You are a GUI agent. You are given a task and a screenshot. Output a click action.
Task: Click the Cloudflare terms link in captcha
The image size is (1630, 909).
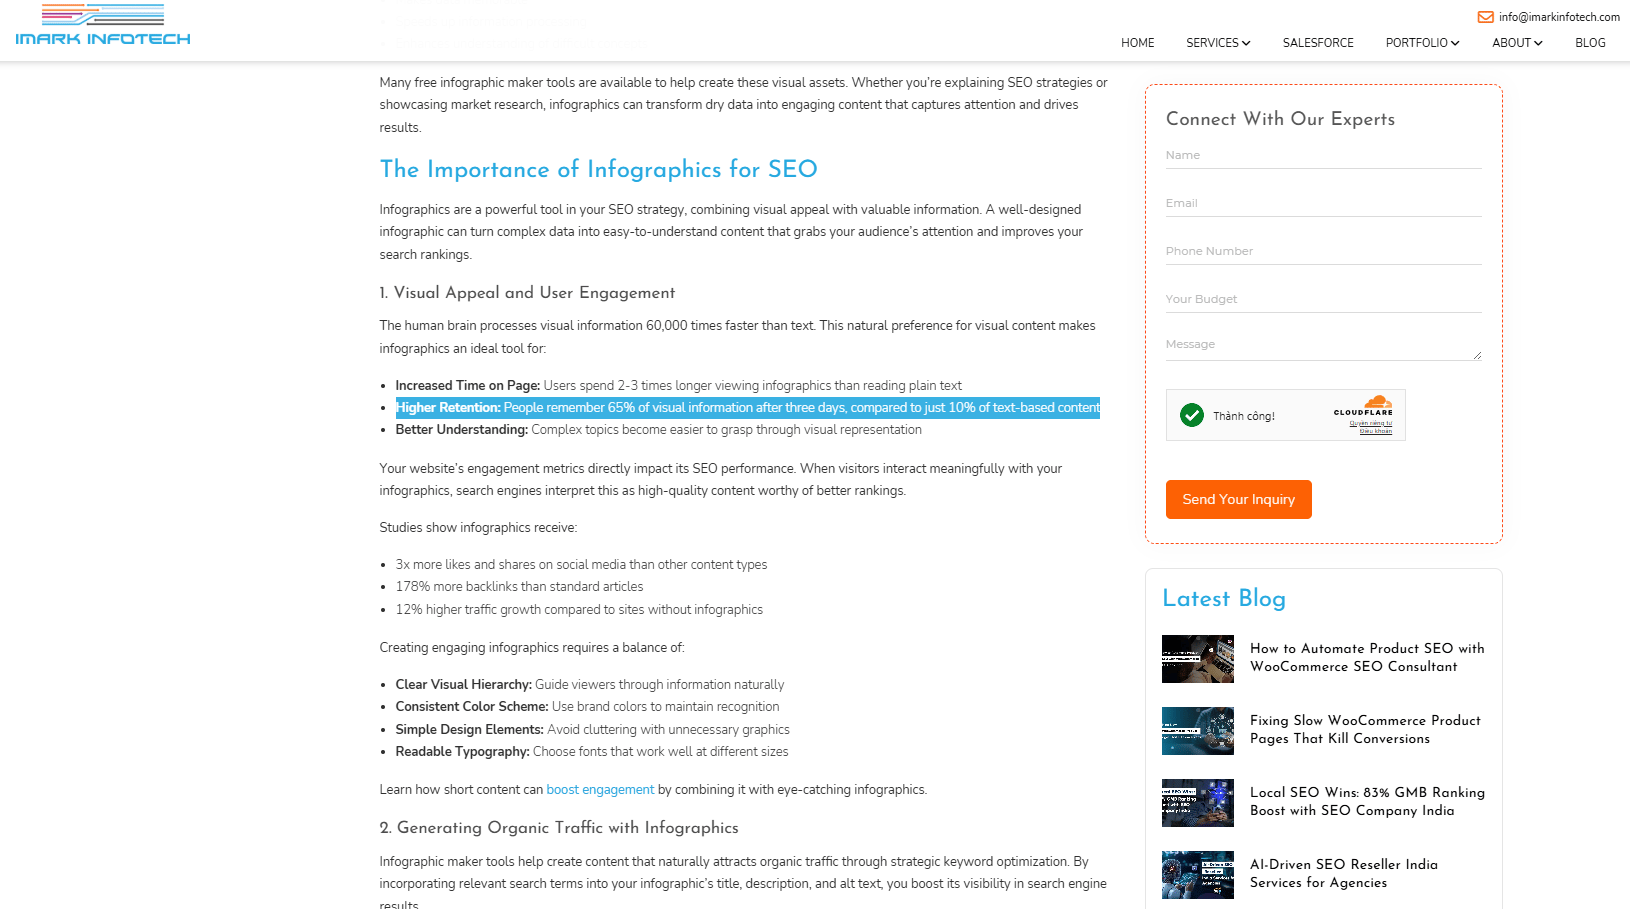[1375, 431]
